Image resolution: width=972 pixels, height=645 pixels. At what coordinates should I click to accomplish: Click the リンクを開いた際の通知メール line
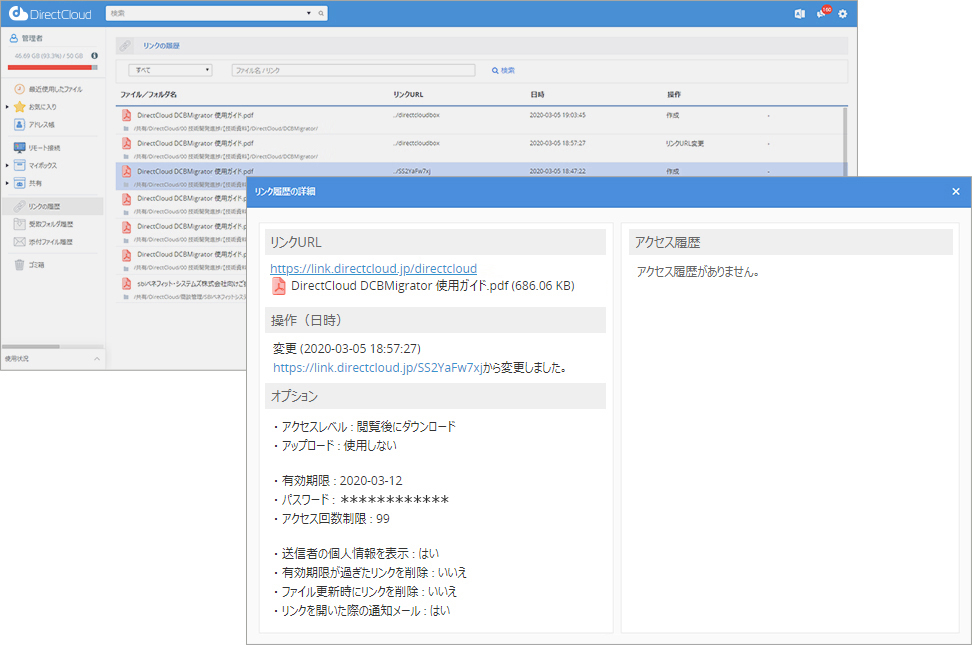362,611
